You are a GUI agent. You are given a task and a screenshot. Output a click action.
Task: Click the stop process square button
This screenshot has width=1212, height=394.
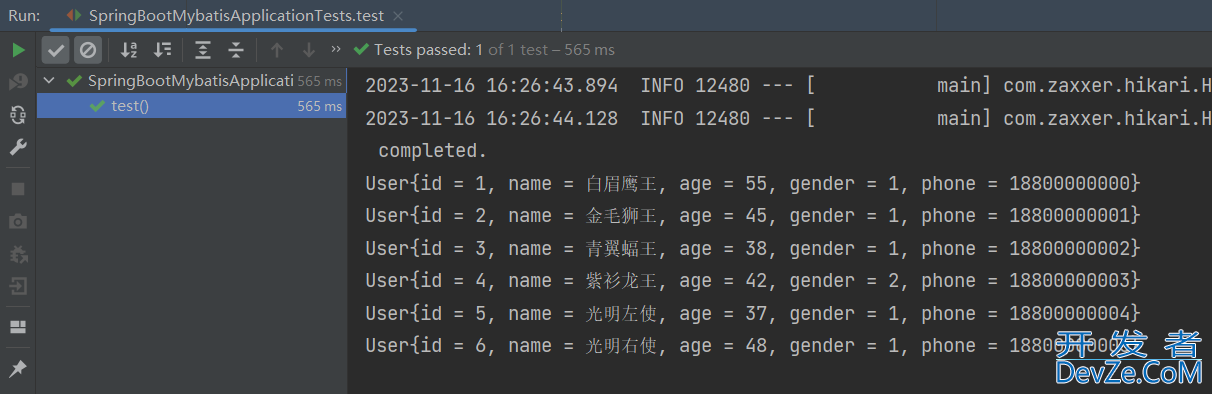[18, 188]
